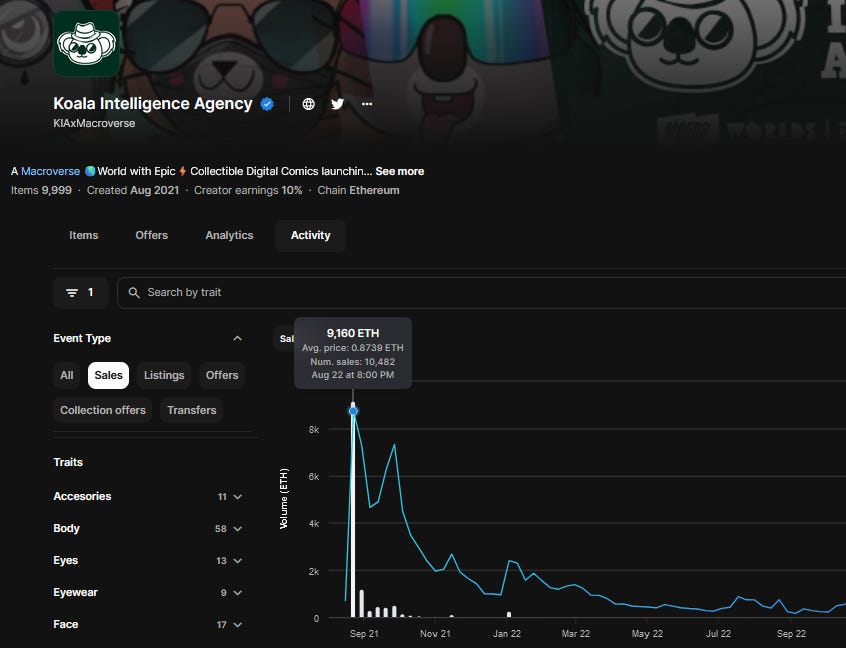Screen dimensions: 846x648
Task: Toggle the Sales event filter
Action: tap(108, 375)
